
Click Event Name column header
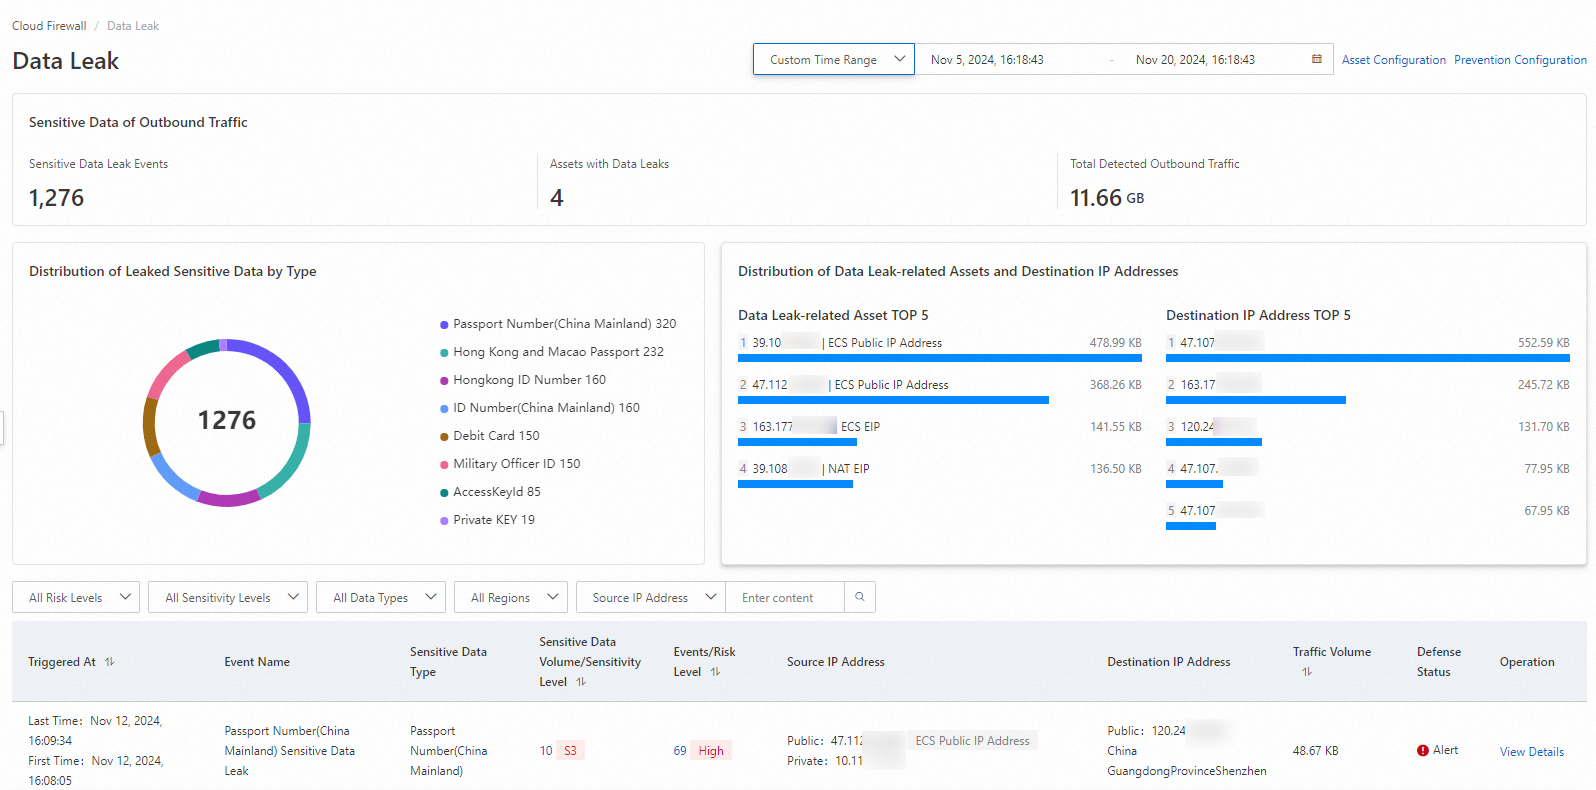pyautogui.click(x=257, y=662)
